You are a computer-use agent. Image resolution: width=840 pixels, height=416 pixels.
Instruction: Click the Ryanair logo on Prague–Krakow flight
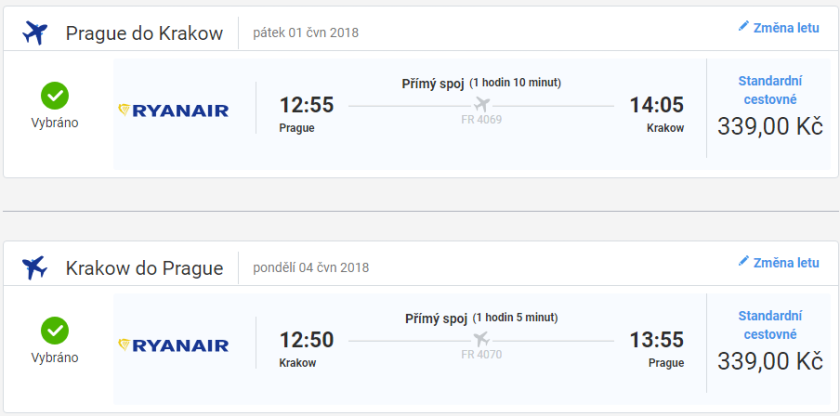(x=174, y=110)
